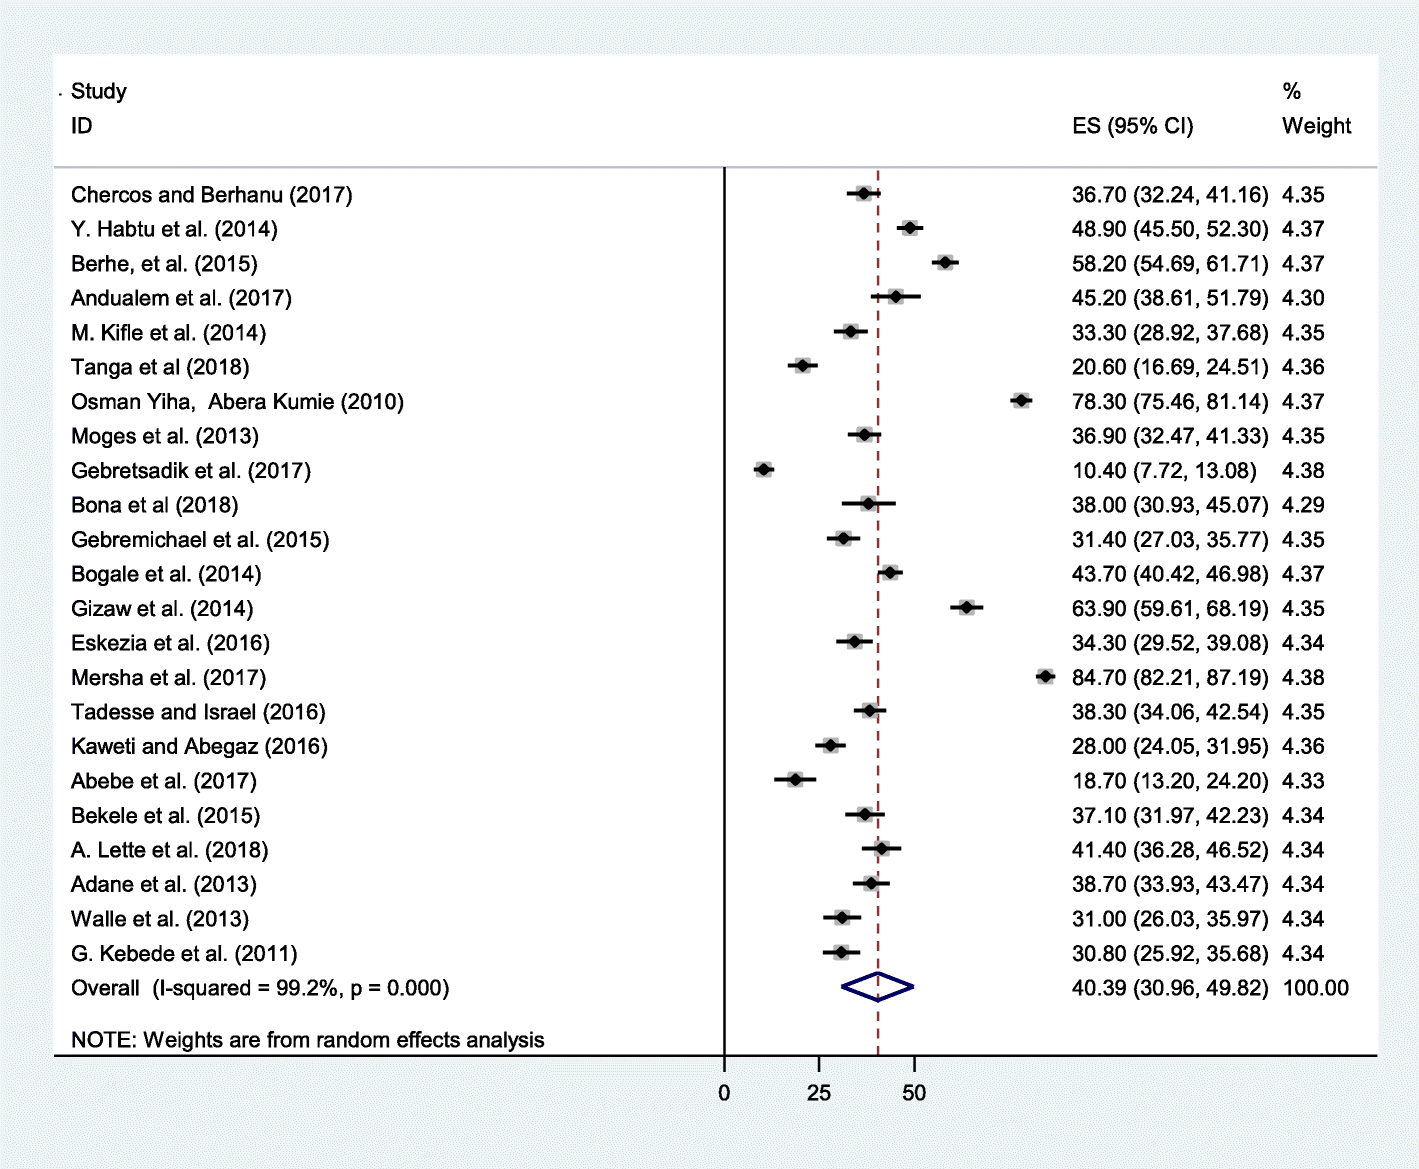This screenshot has width=1419, height=1169.
Task: Click "M. Kifle et al. (2014)" label
Action: 168,333
